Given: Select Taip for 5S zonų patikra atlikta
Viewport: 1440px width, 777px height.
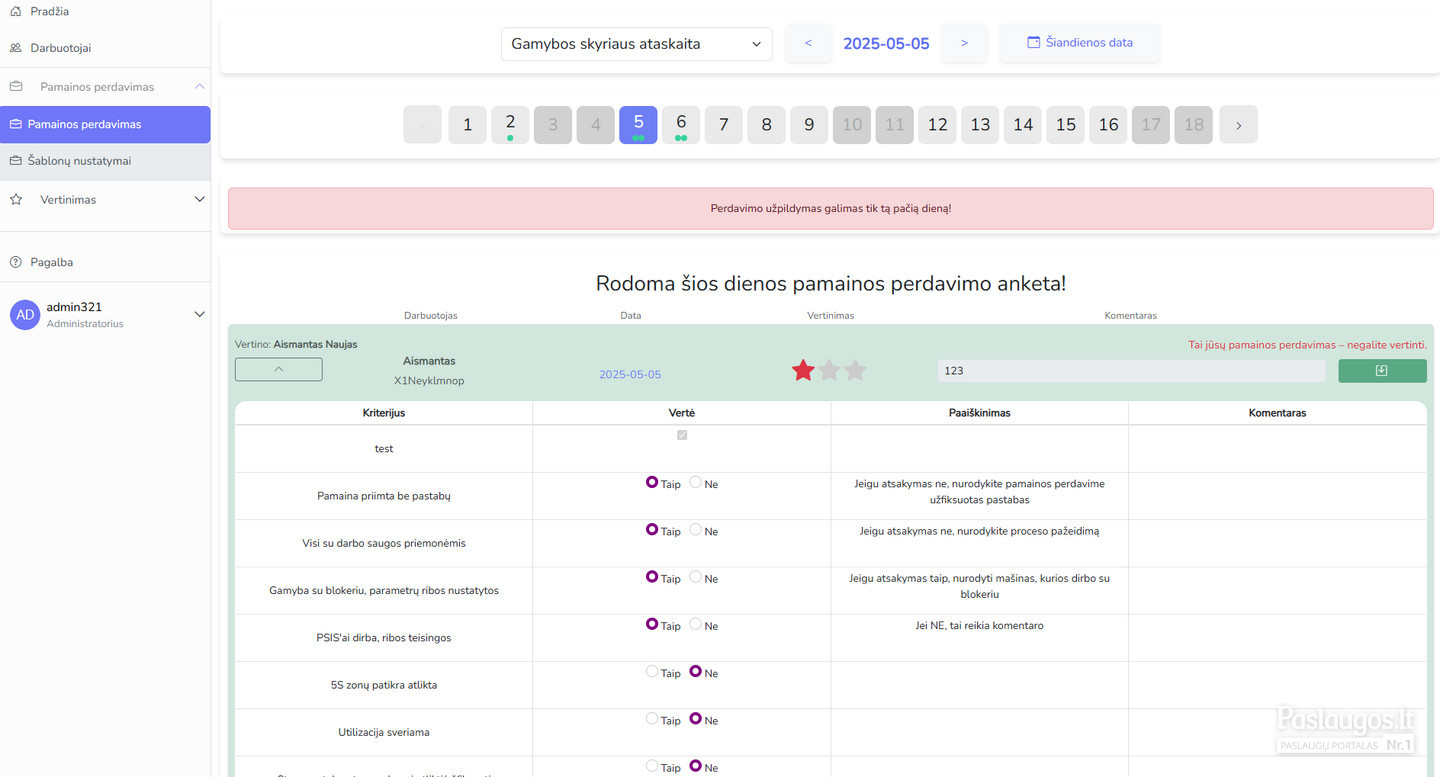Looking at the screenshot, I should 652,671.
